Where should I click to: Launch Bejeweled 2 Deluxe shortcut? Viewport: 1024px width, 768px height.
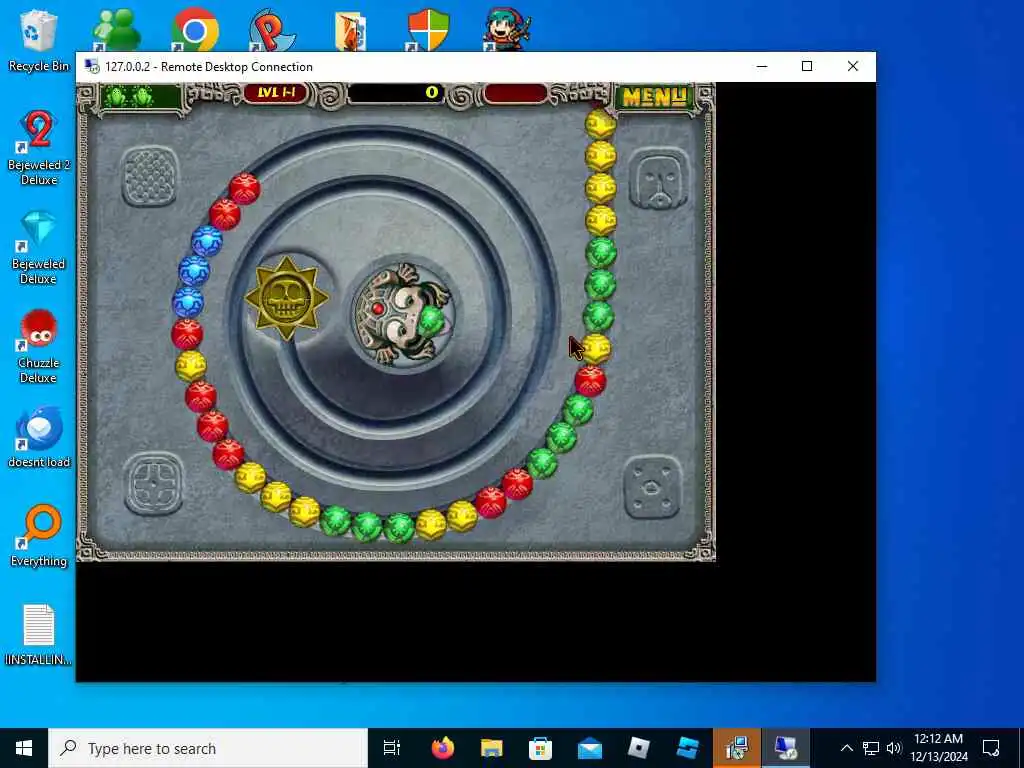click(x=38, y=148)
